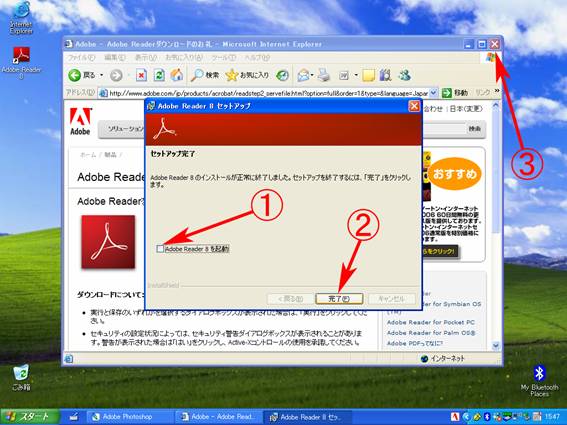Click the Refresh icon in IE toolbar
The height and width of the screenshot is (425, 567).
(x=159, y=75)
